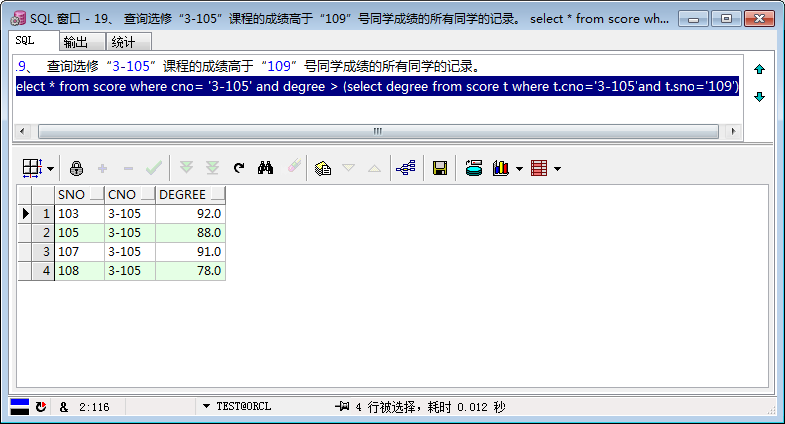Click the SNO cell 105

click(80, 233)
